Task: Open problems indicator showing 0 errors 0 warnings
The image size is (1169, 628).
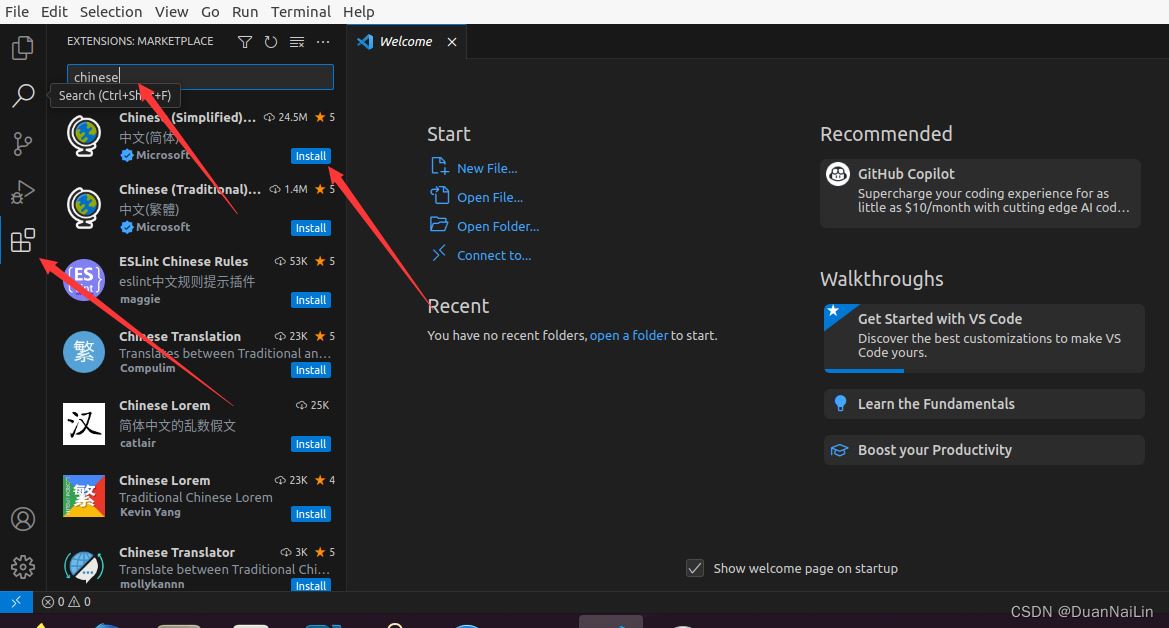Action: [x=66, y=601]
